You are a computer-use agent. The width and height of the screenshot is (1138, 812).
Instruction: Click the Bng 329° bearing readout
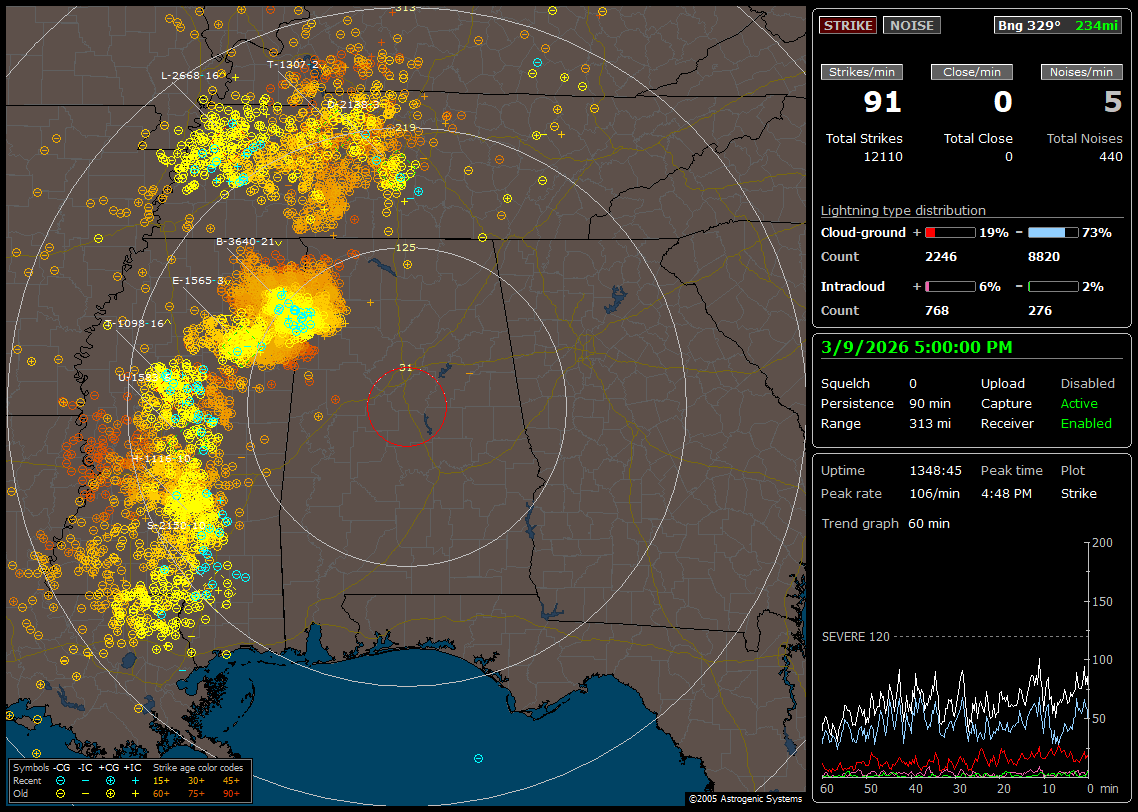(1028, 25)
